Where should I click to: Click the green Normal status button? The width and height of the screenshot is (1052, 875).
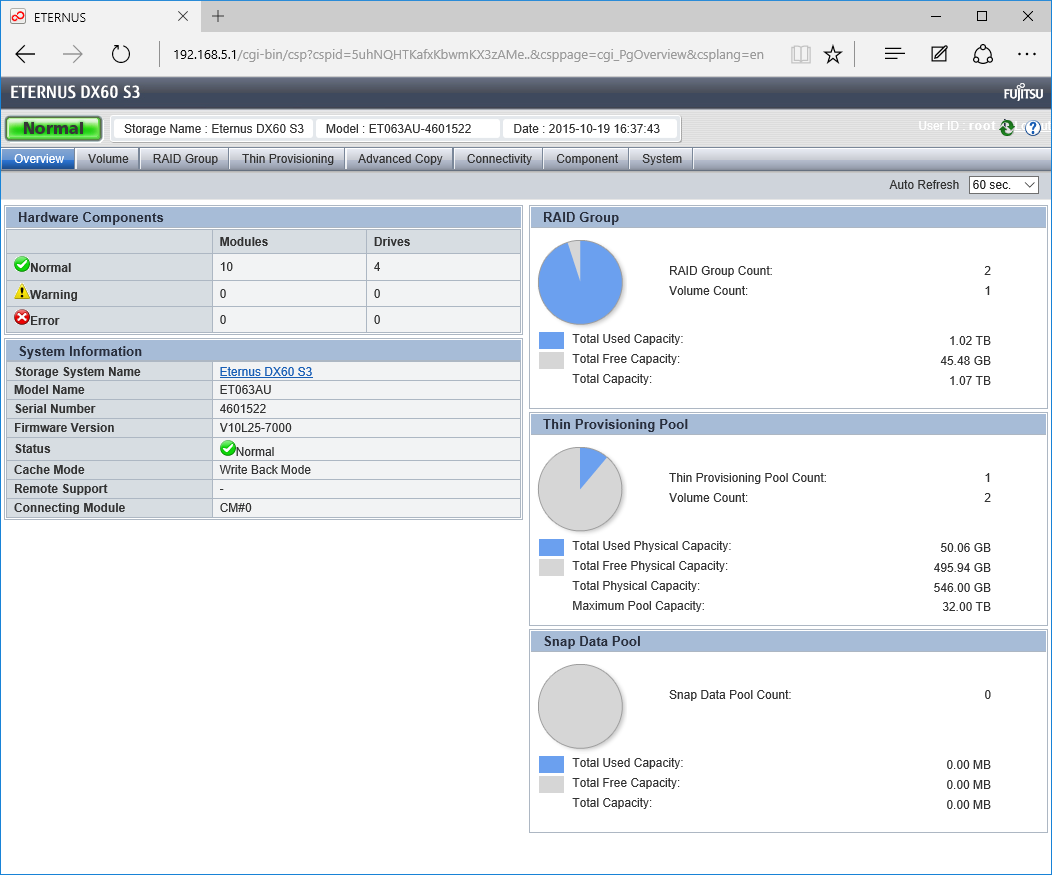pyautogui.click(x=54, y=128)
